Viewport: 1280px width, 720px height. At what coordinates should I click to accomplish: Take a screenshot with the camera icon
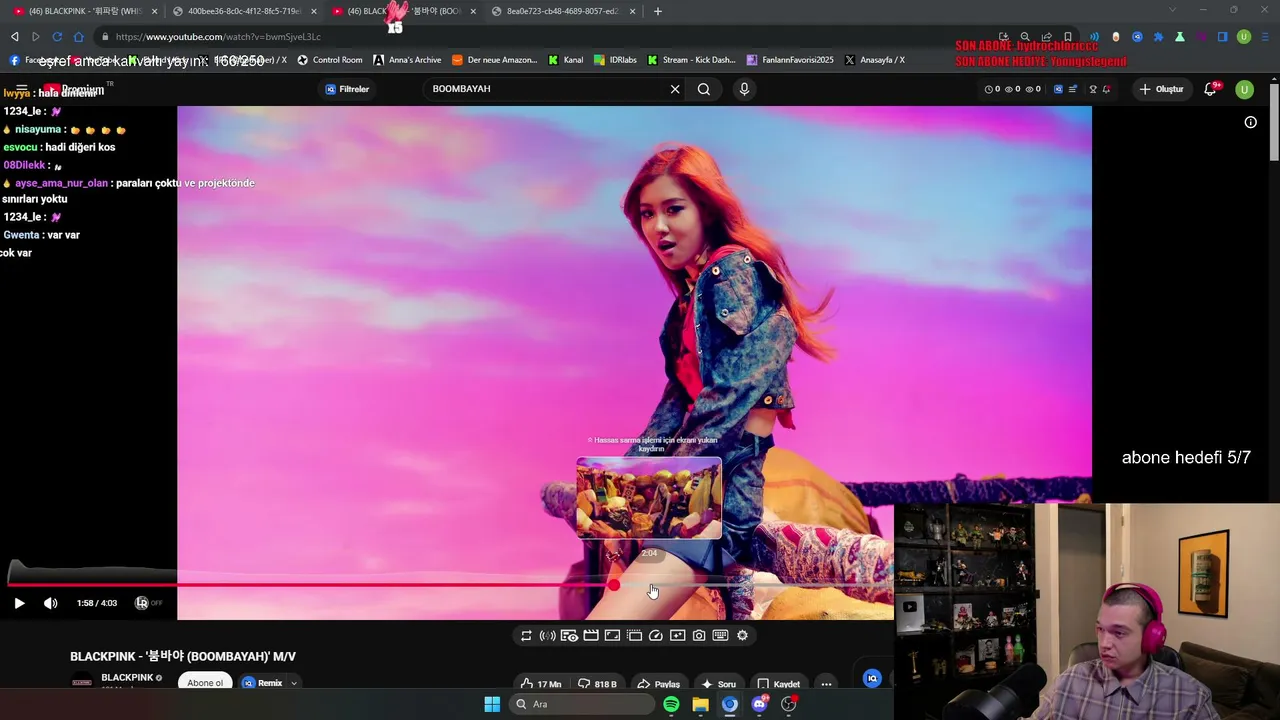coord(699,635)
